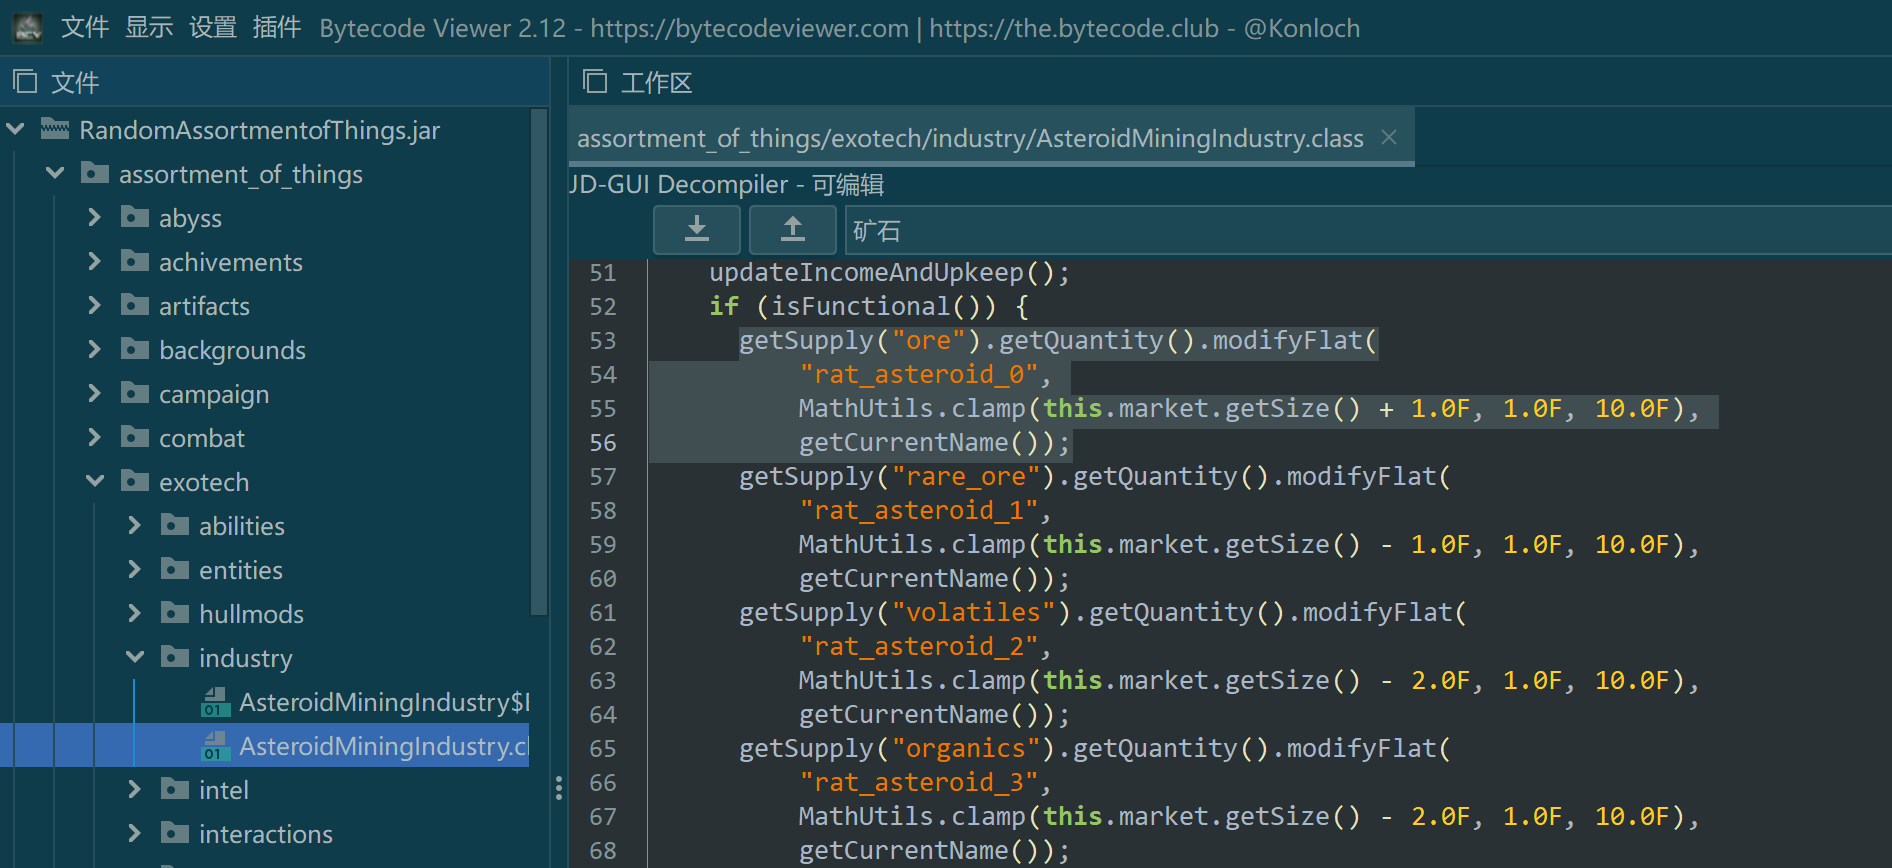The image size is (1892, 868).
Task: Click the AsteroidMiningIndustry$I class file icon
Action: pos(215,702)
